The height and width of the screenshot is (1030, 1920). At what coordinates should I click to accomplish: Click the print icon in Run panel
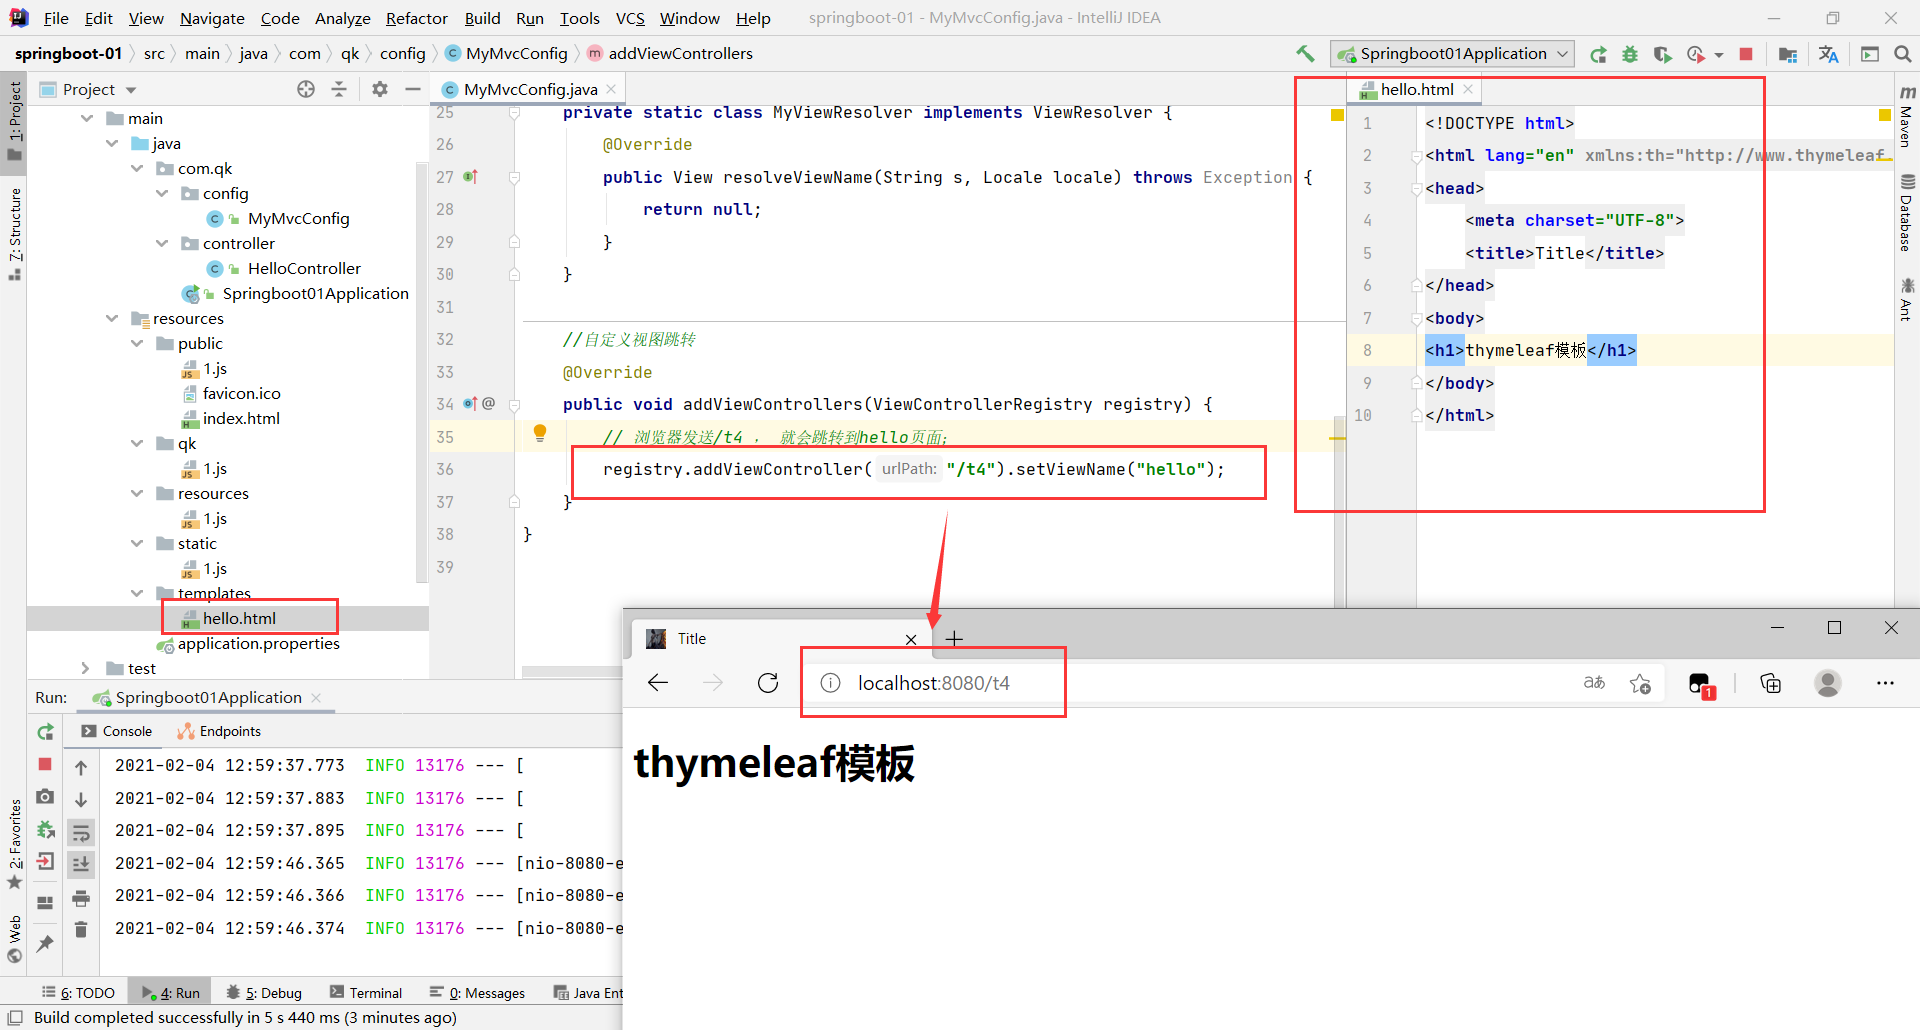tap(81, 898)
